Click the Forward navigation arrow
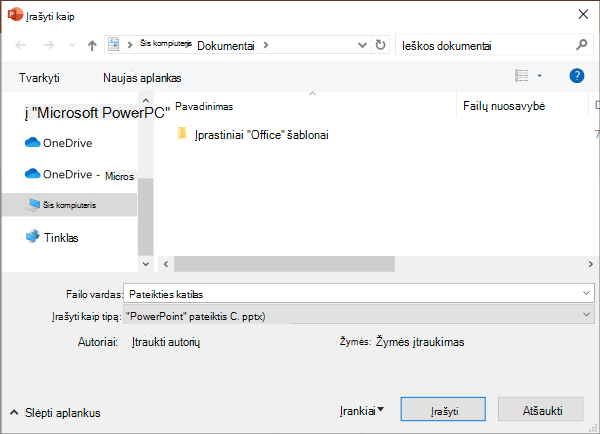 click(x=48, y=45)
